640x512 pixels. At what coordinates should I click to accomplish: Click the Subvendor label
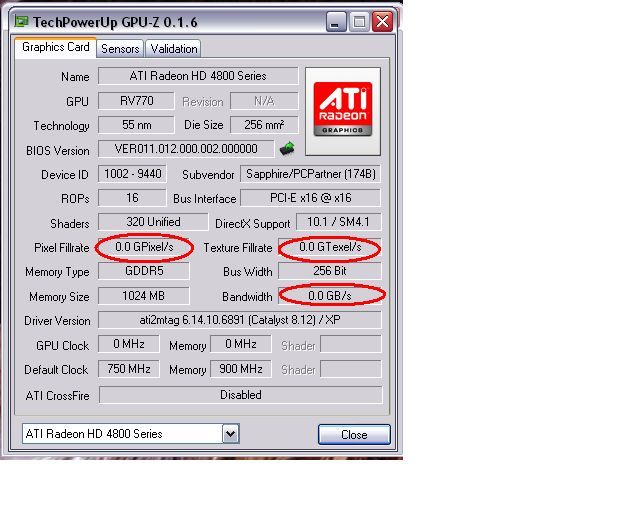(x=208, y=175)
